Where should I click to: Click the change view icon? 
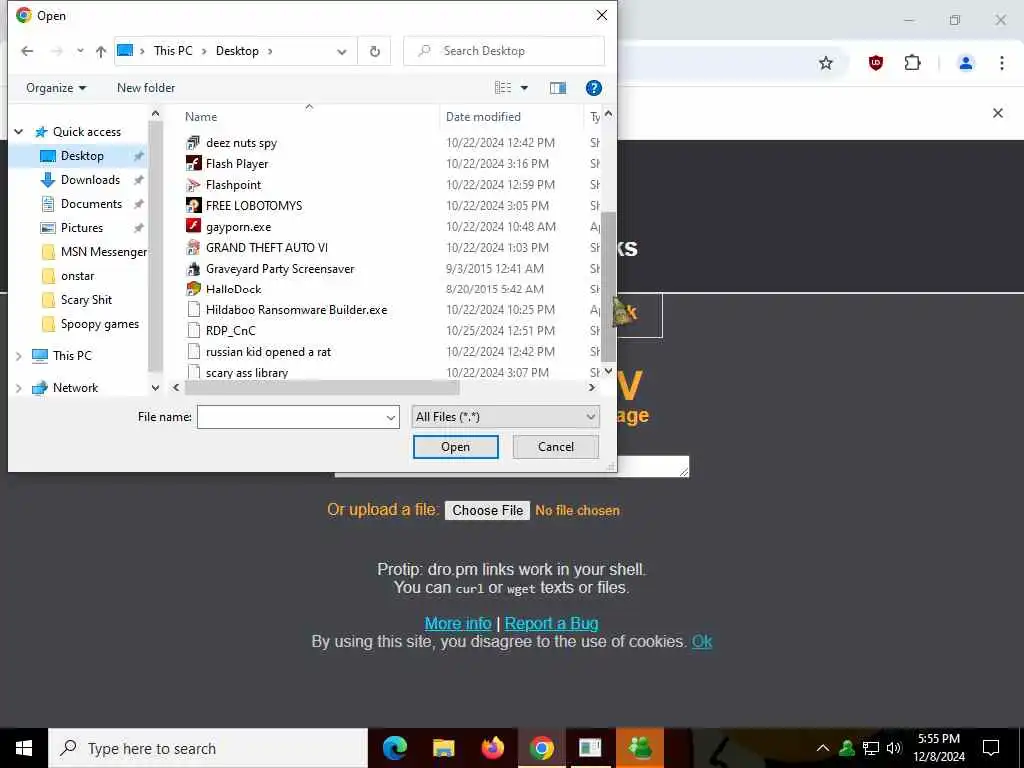503,88
